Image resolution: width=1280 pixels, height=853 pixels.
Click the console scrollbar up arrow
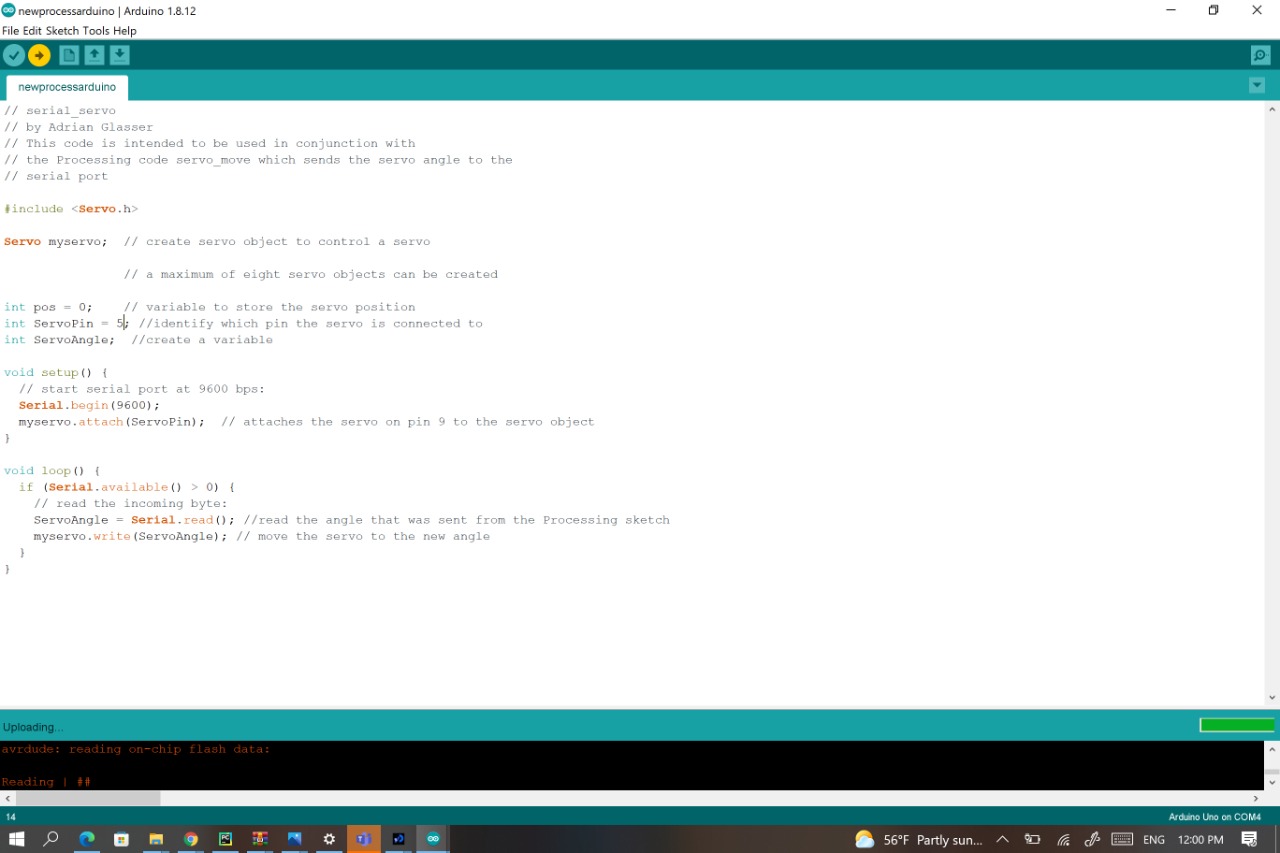tap(1272, 749)
